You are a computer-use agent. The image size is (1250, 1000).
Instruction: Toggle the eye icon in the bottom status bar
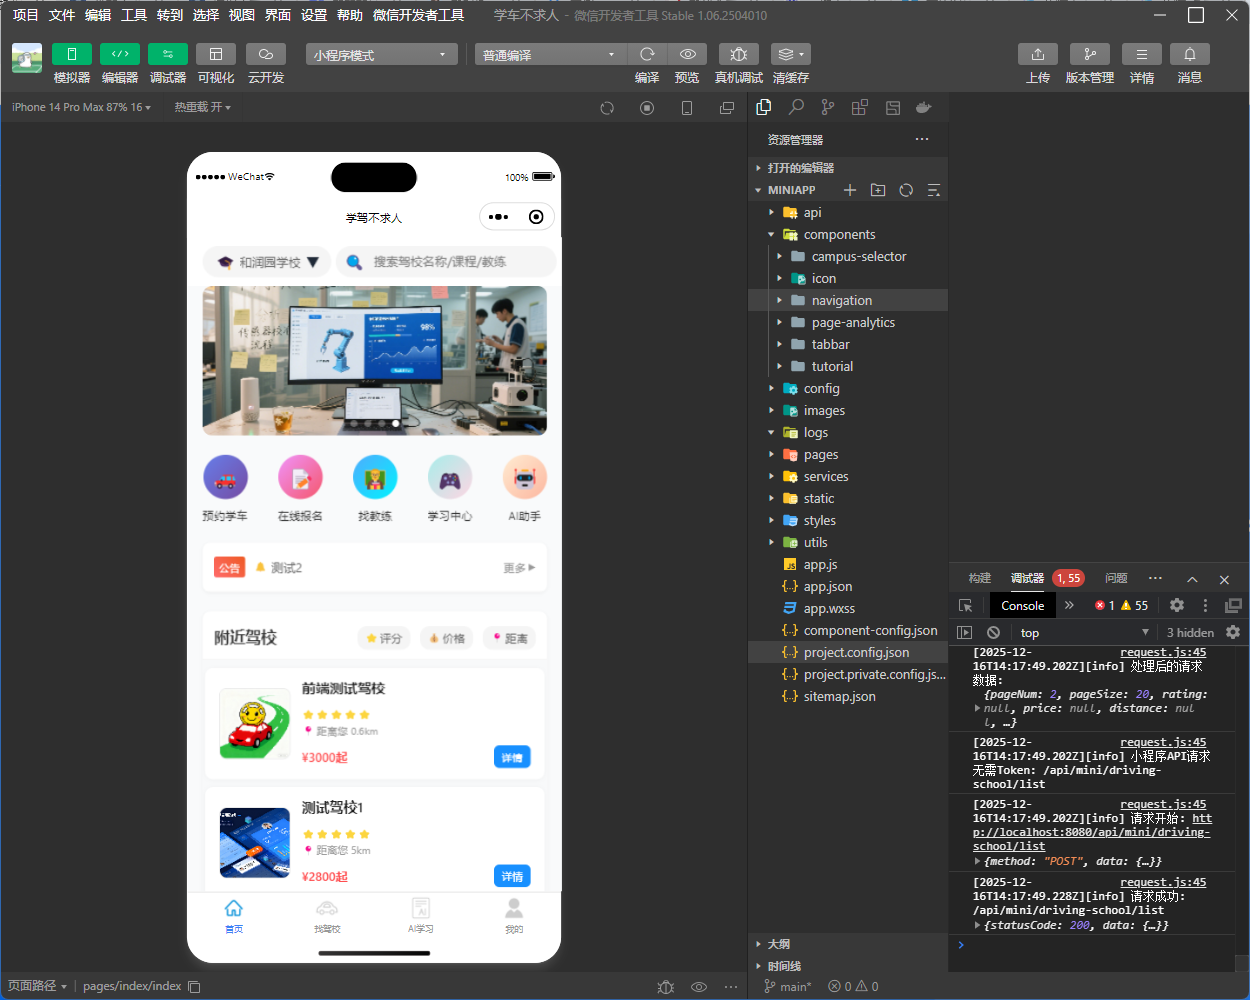[699, 987]
